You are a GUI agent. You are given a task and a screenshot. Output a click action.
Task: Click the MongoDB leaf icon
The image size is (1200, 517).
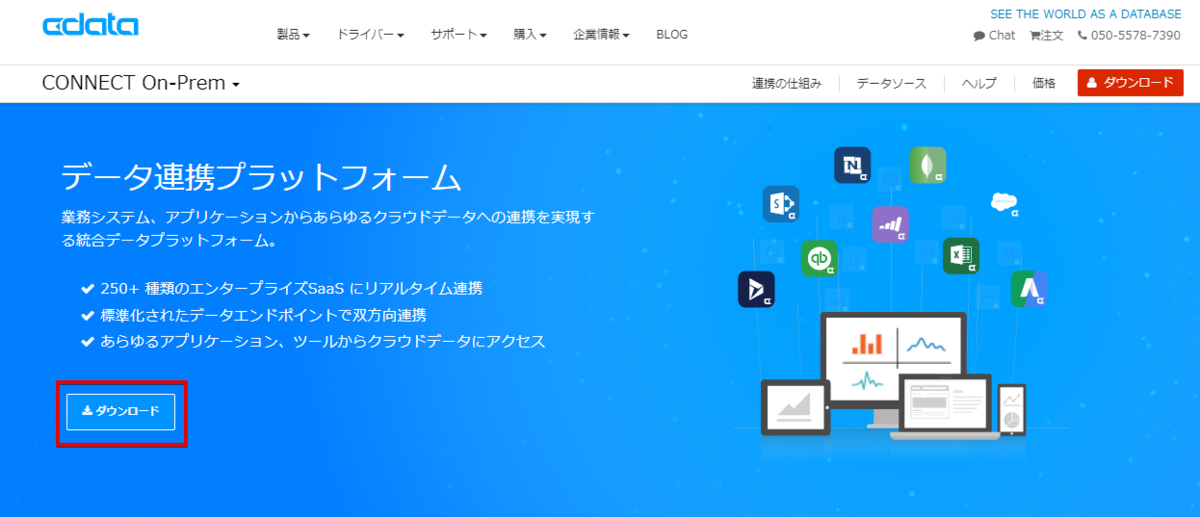928,164
